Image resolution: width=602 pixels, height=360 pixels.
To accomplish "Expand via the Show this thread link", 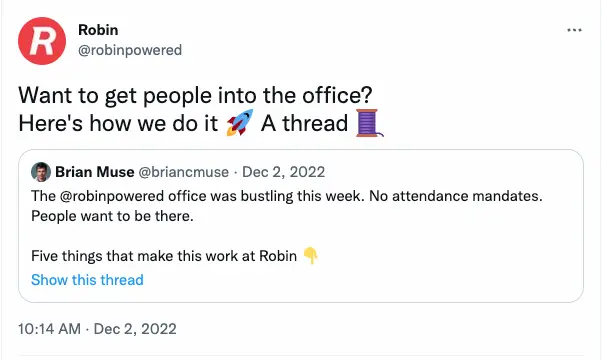I will [87, 280].
